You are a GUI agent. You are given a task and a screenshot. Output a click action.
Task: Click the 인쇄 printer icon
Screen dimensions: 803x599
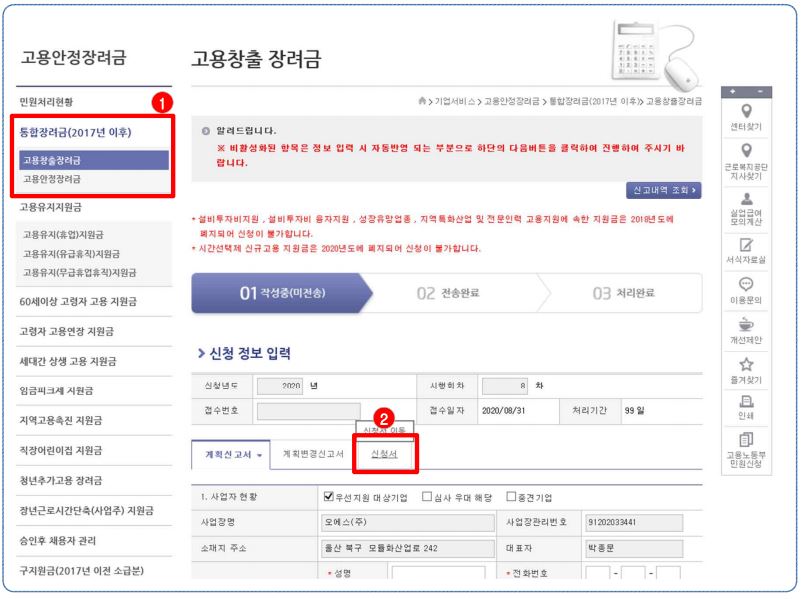click(x=746, y=401)
